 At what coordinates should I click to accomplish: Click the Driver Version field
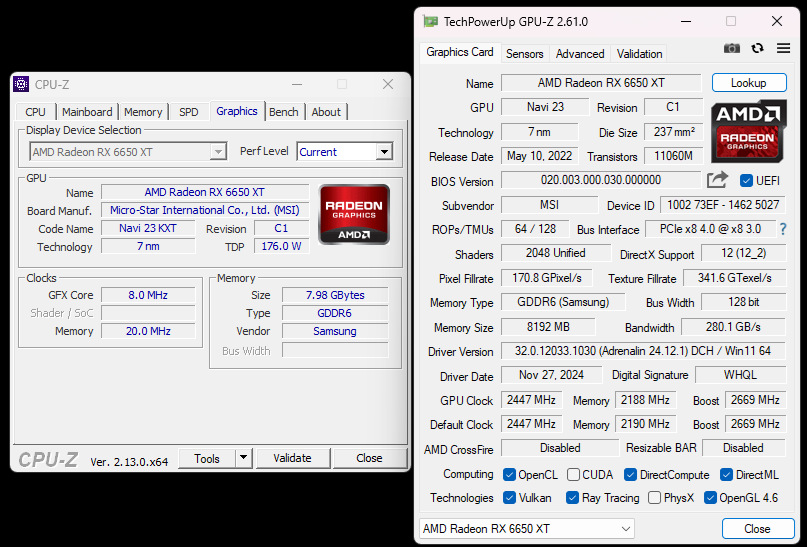pos(643,351)
